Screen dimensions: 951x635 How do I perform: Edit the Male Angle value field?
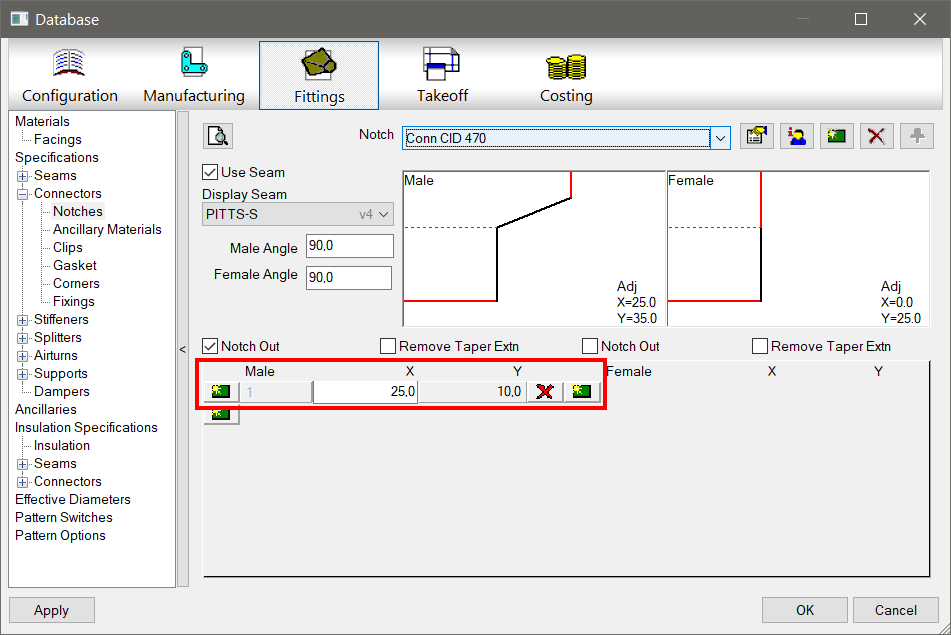click(349, 245)
